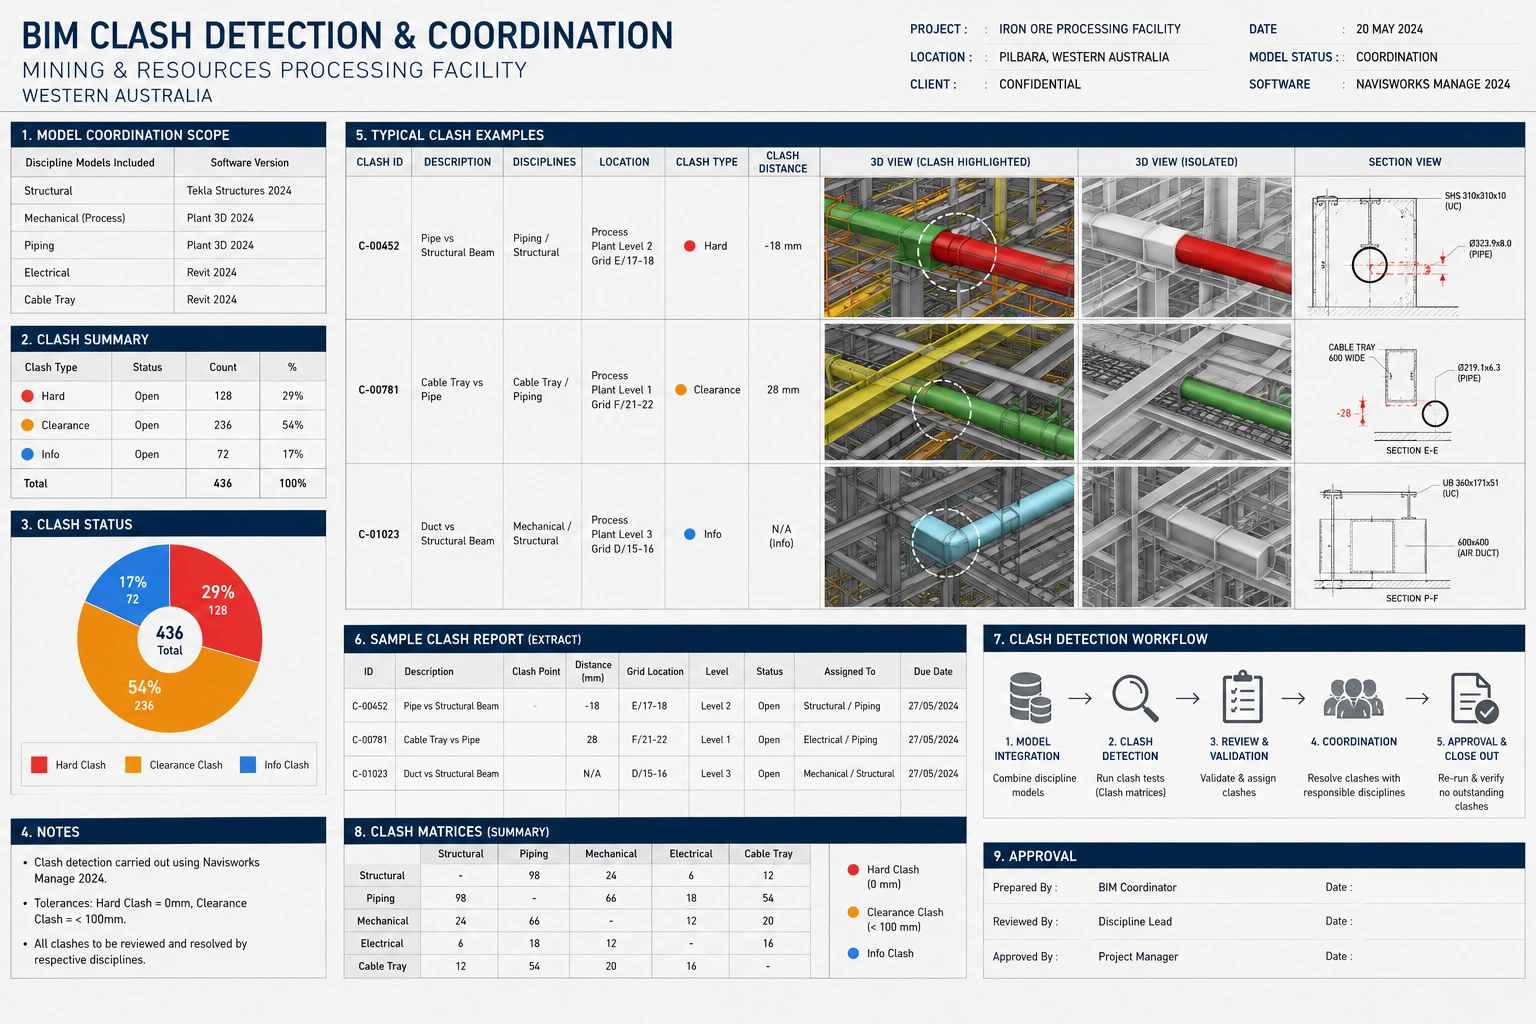
Task: Click Process Plant Level 1 Grid F/21-22 location
Action: (622, 390)
